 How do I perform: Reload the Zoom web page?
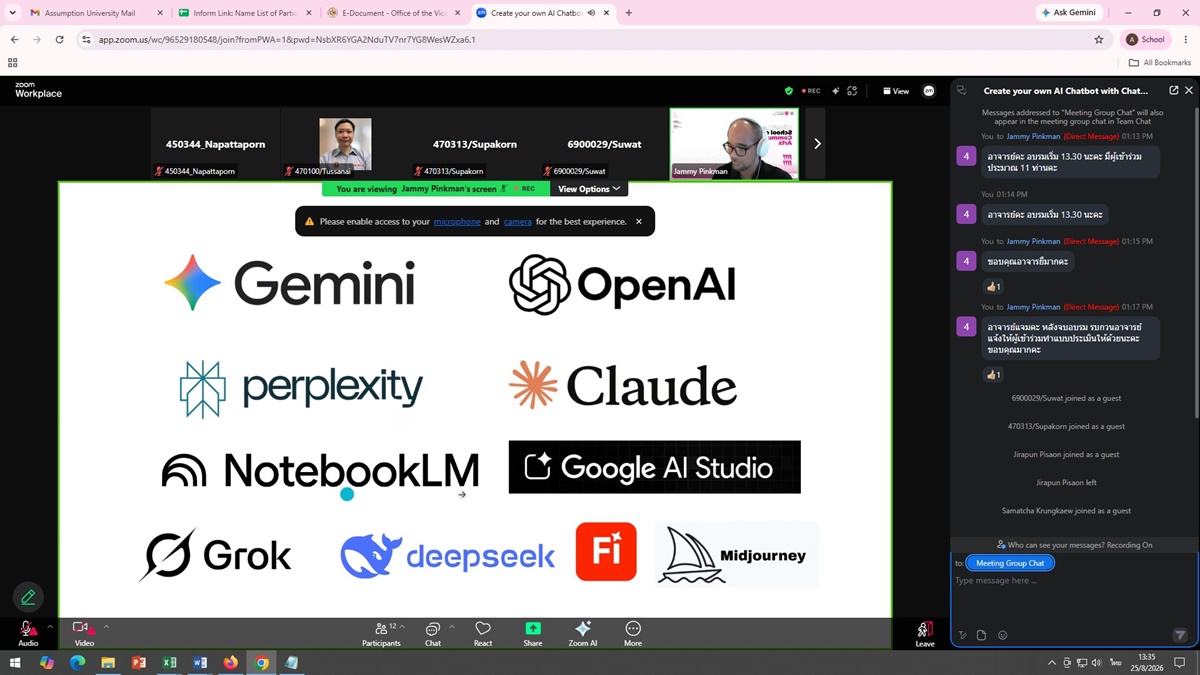tap(59, 40)
